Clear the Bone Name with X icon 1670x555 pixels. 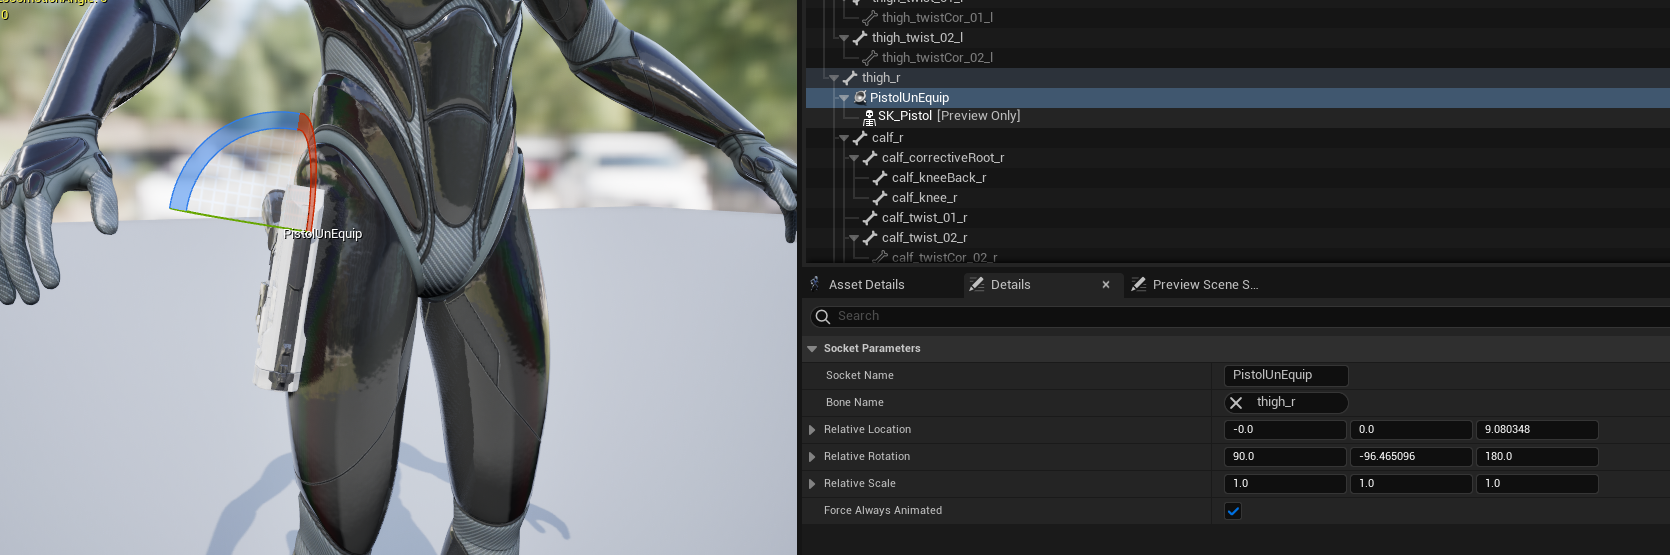(x=1236, y=402)
